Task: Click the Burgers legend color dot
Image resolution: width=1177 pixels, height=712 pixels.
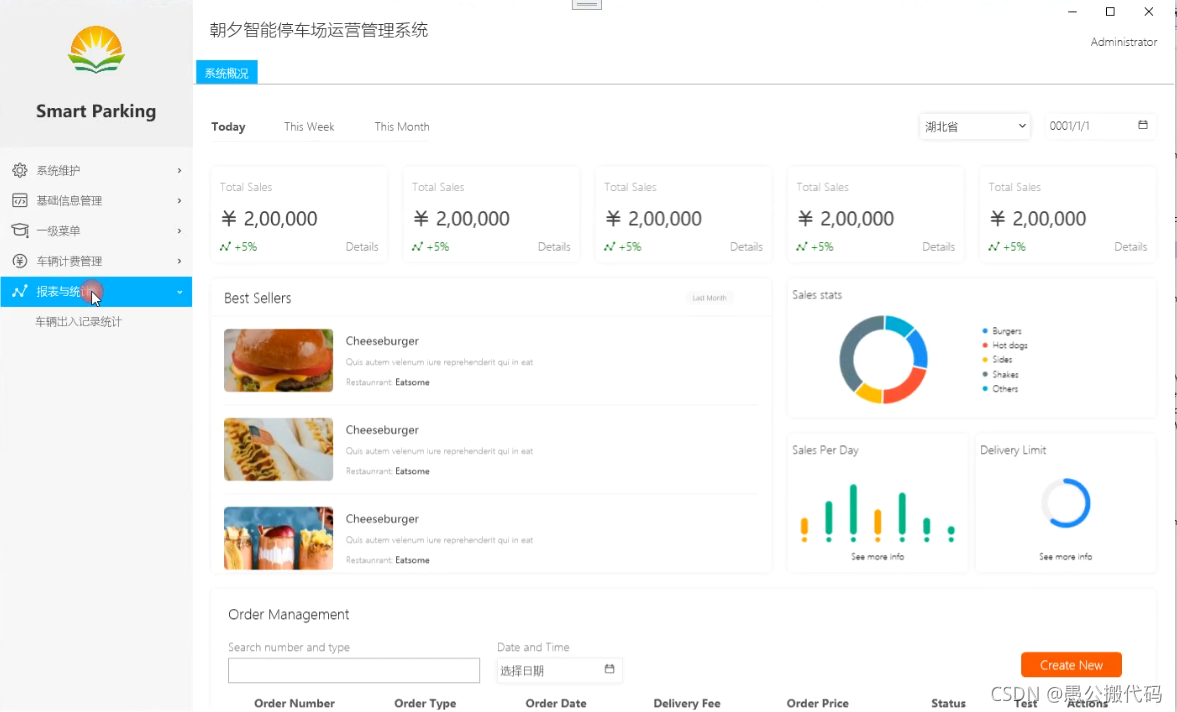Action: click(985, 331)
